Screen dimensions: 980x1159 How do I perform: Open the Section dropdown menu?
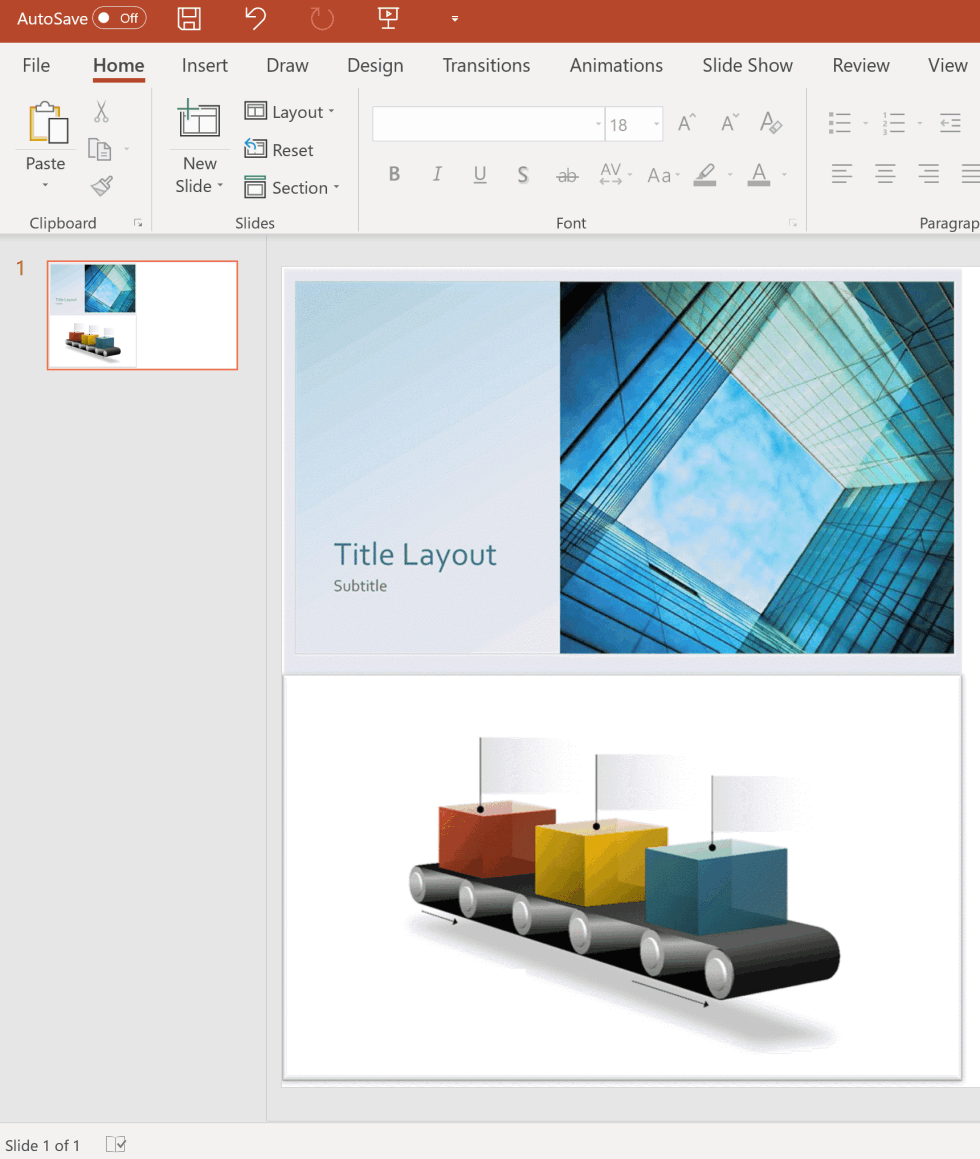point(292,188)
